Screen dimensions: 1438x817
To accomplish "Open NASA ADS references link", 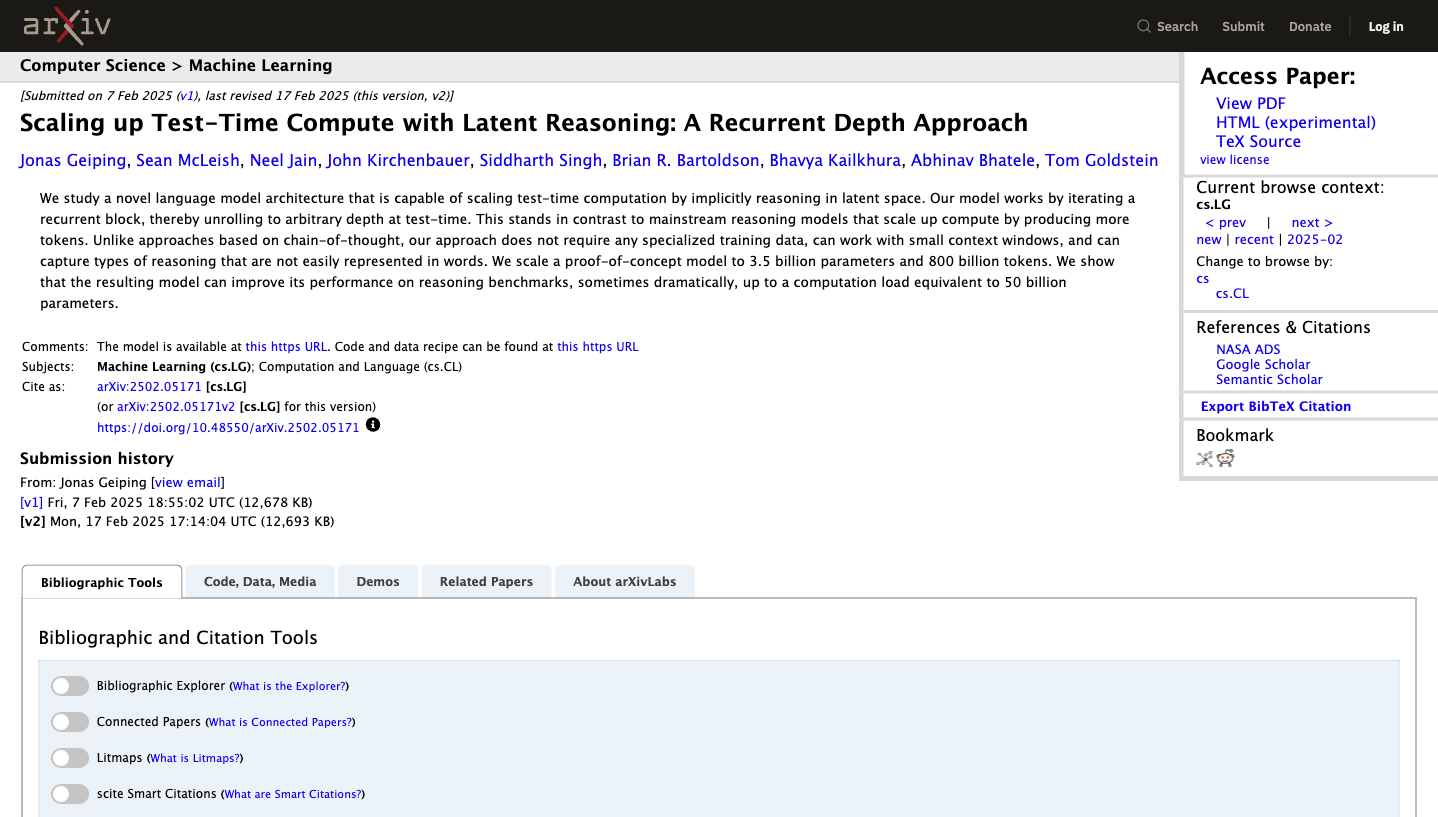I will click(x=1248, y=349).
